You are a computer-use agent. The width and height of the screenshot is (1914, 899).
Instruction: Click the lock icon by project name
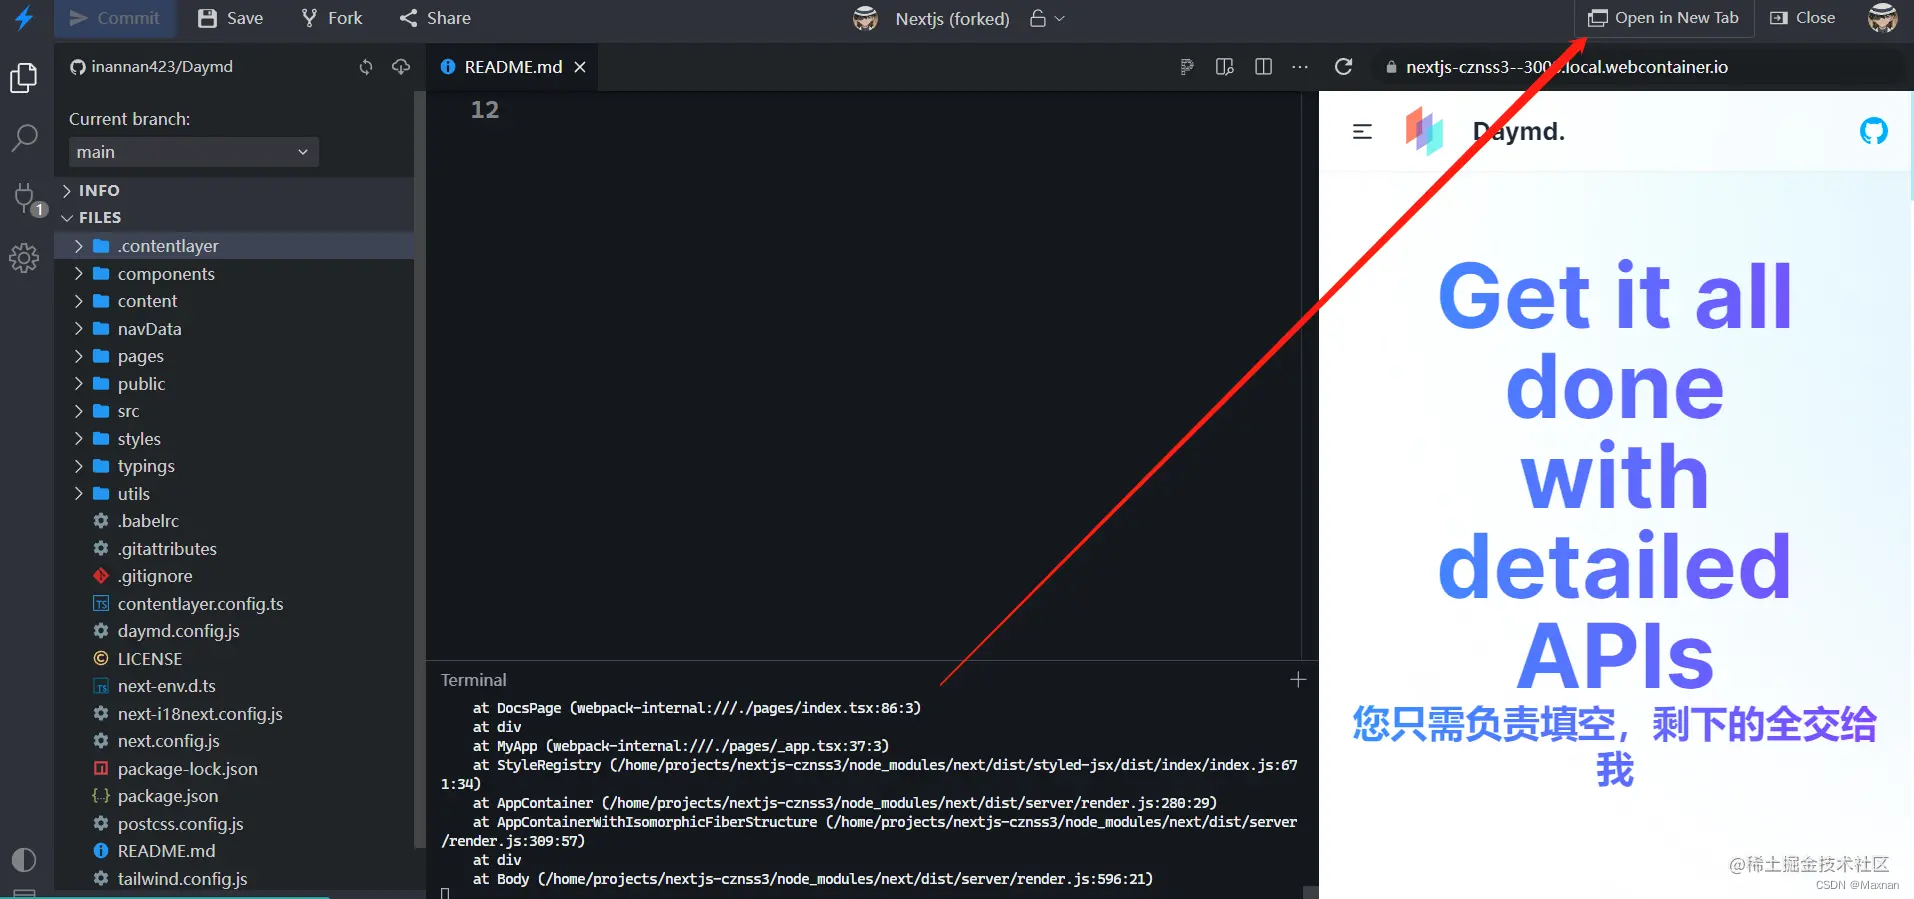[x=1038, y=18]
